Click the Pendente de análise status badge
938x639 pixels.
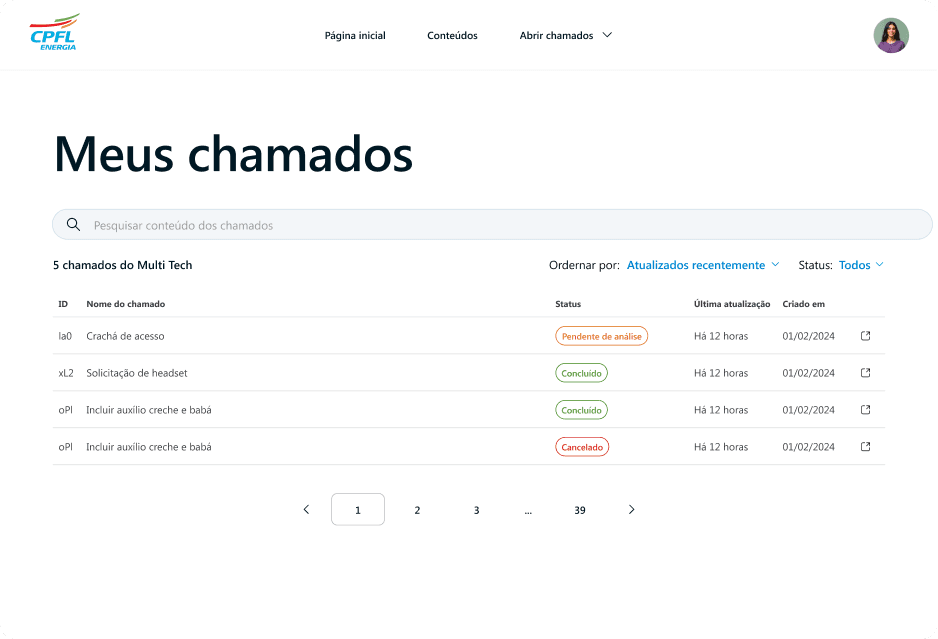click(601, 336)
